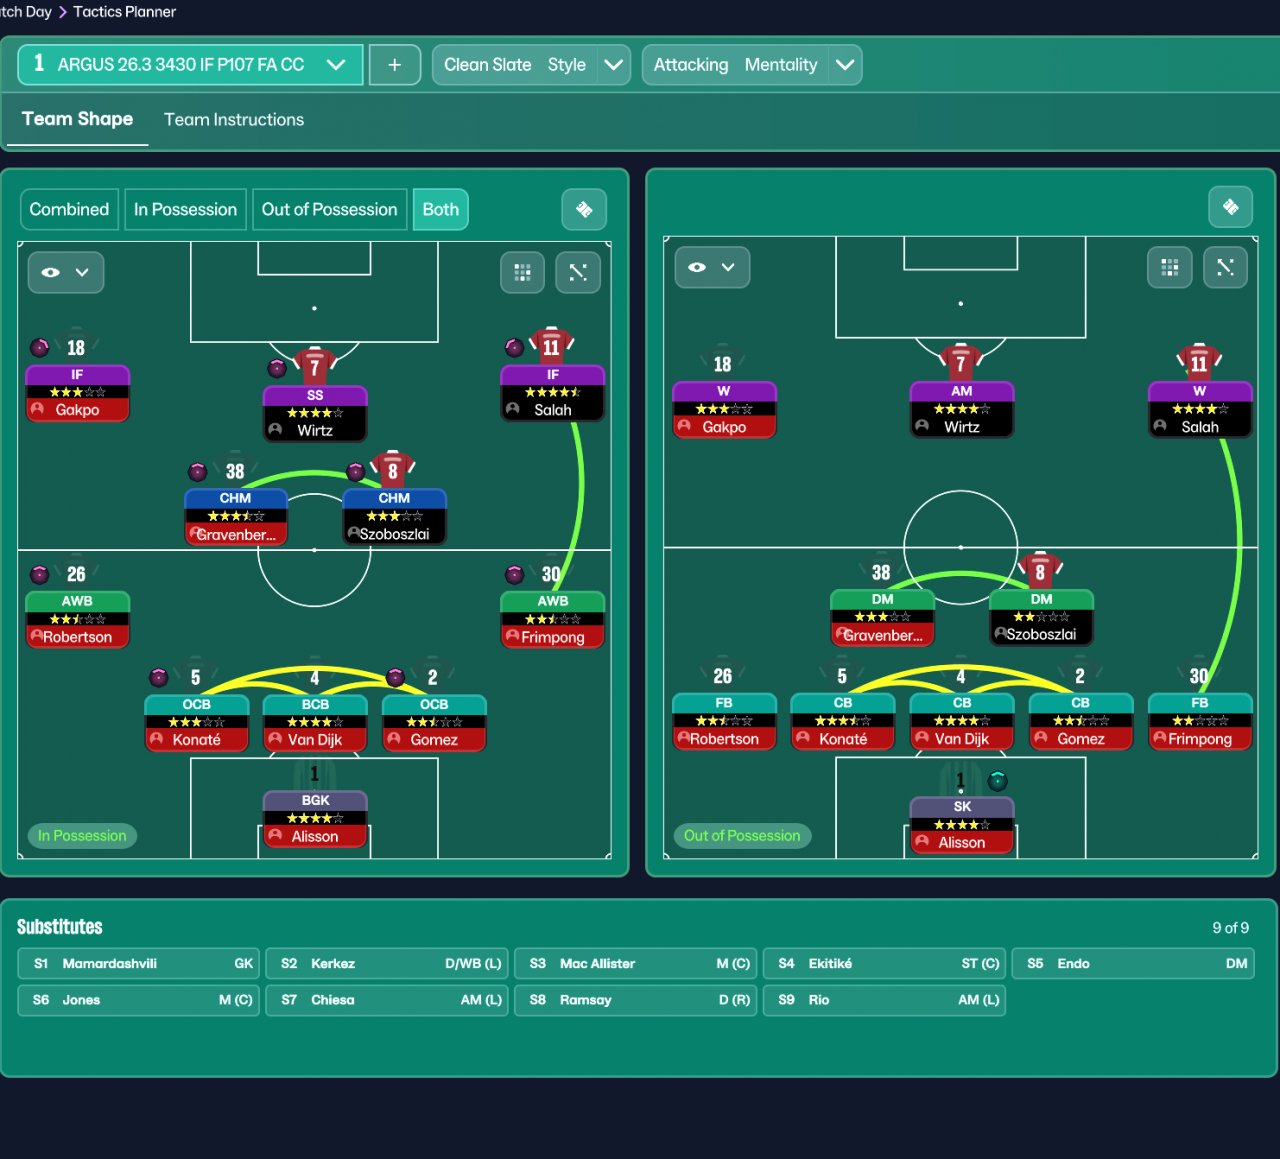
Task: Select substitute S7 Chiesa
Action: 387,1000
